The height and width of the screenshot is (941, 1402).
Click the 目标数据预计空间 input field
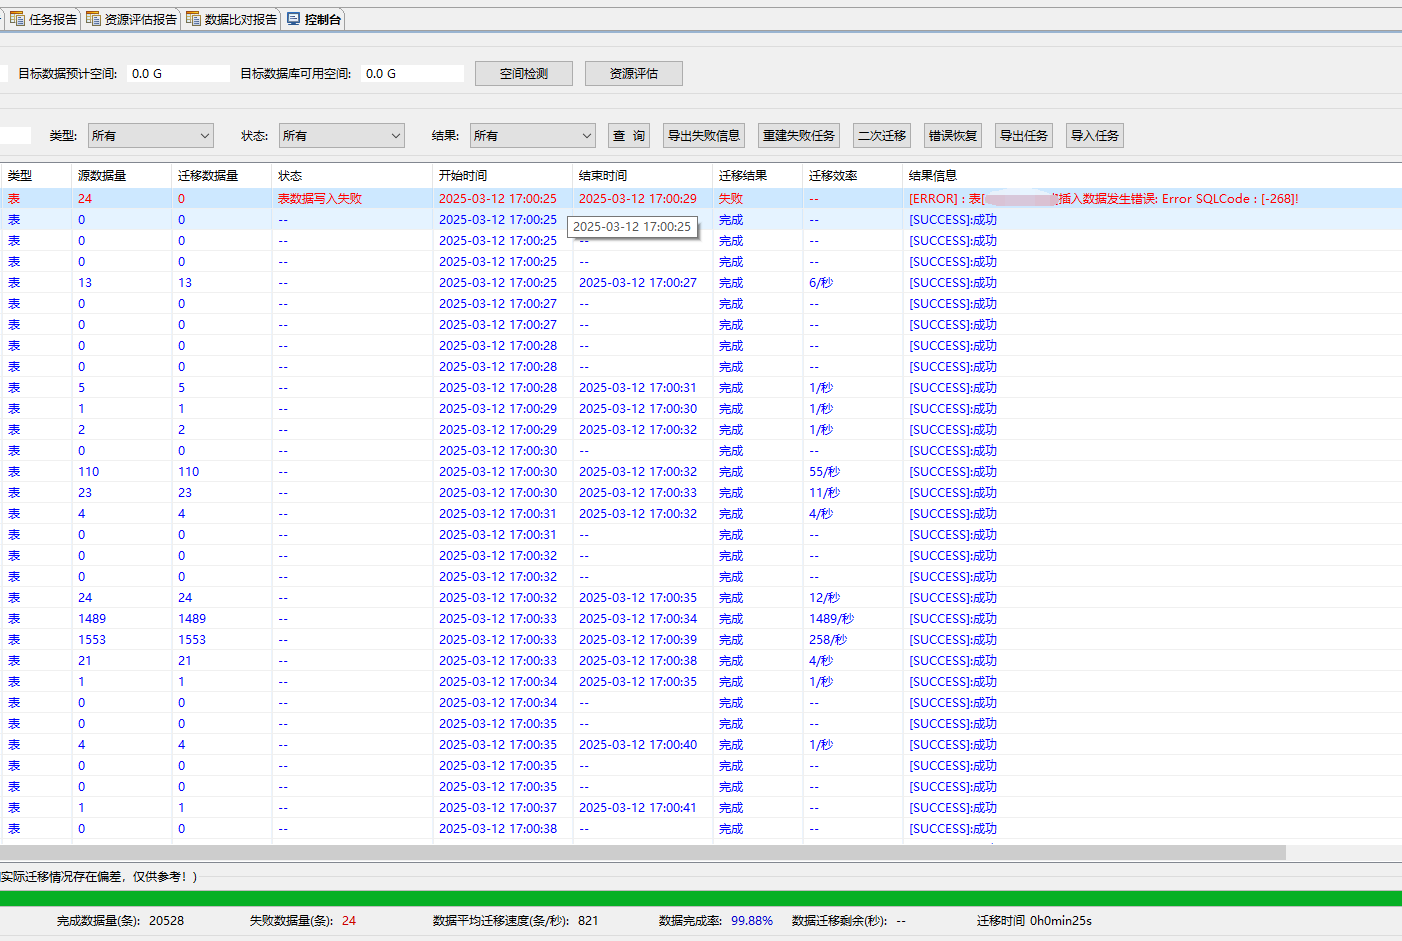coord(177,72)
